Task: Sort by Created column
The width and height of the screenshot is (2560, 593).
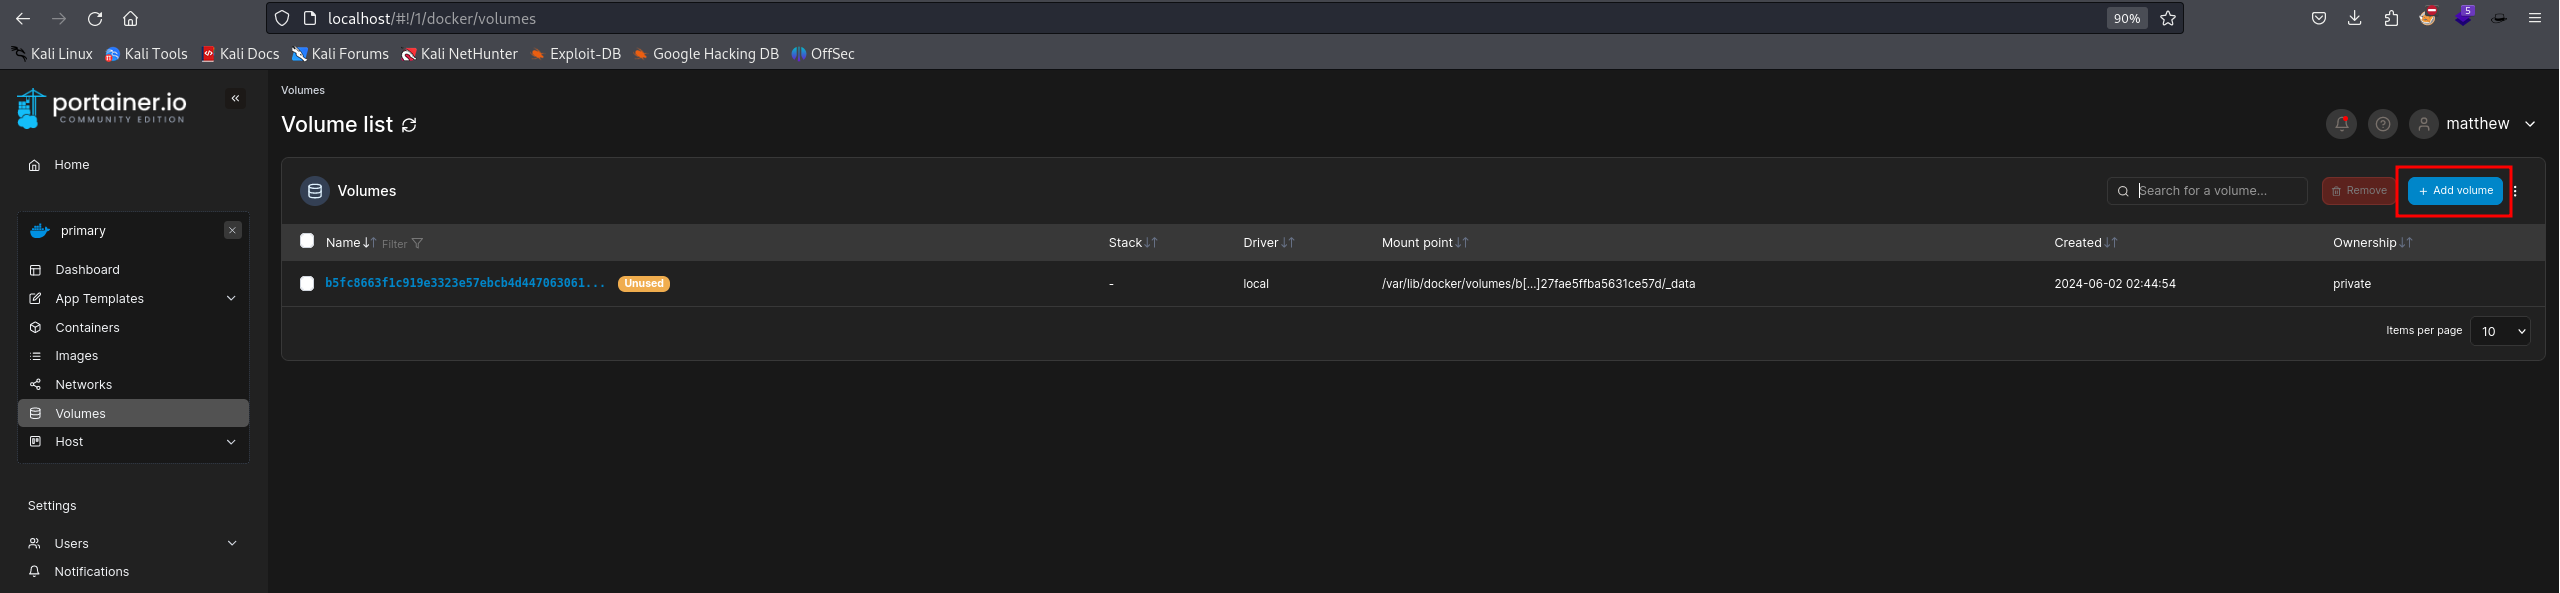Action: (x=2086, y=243)
